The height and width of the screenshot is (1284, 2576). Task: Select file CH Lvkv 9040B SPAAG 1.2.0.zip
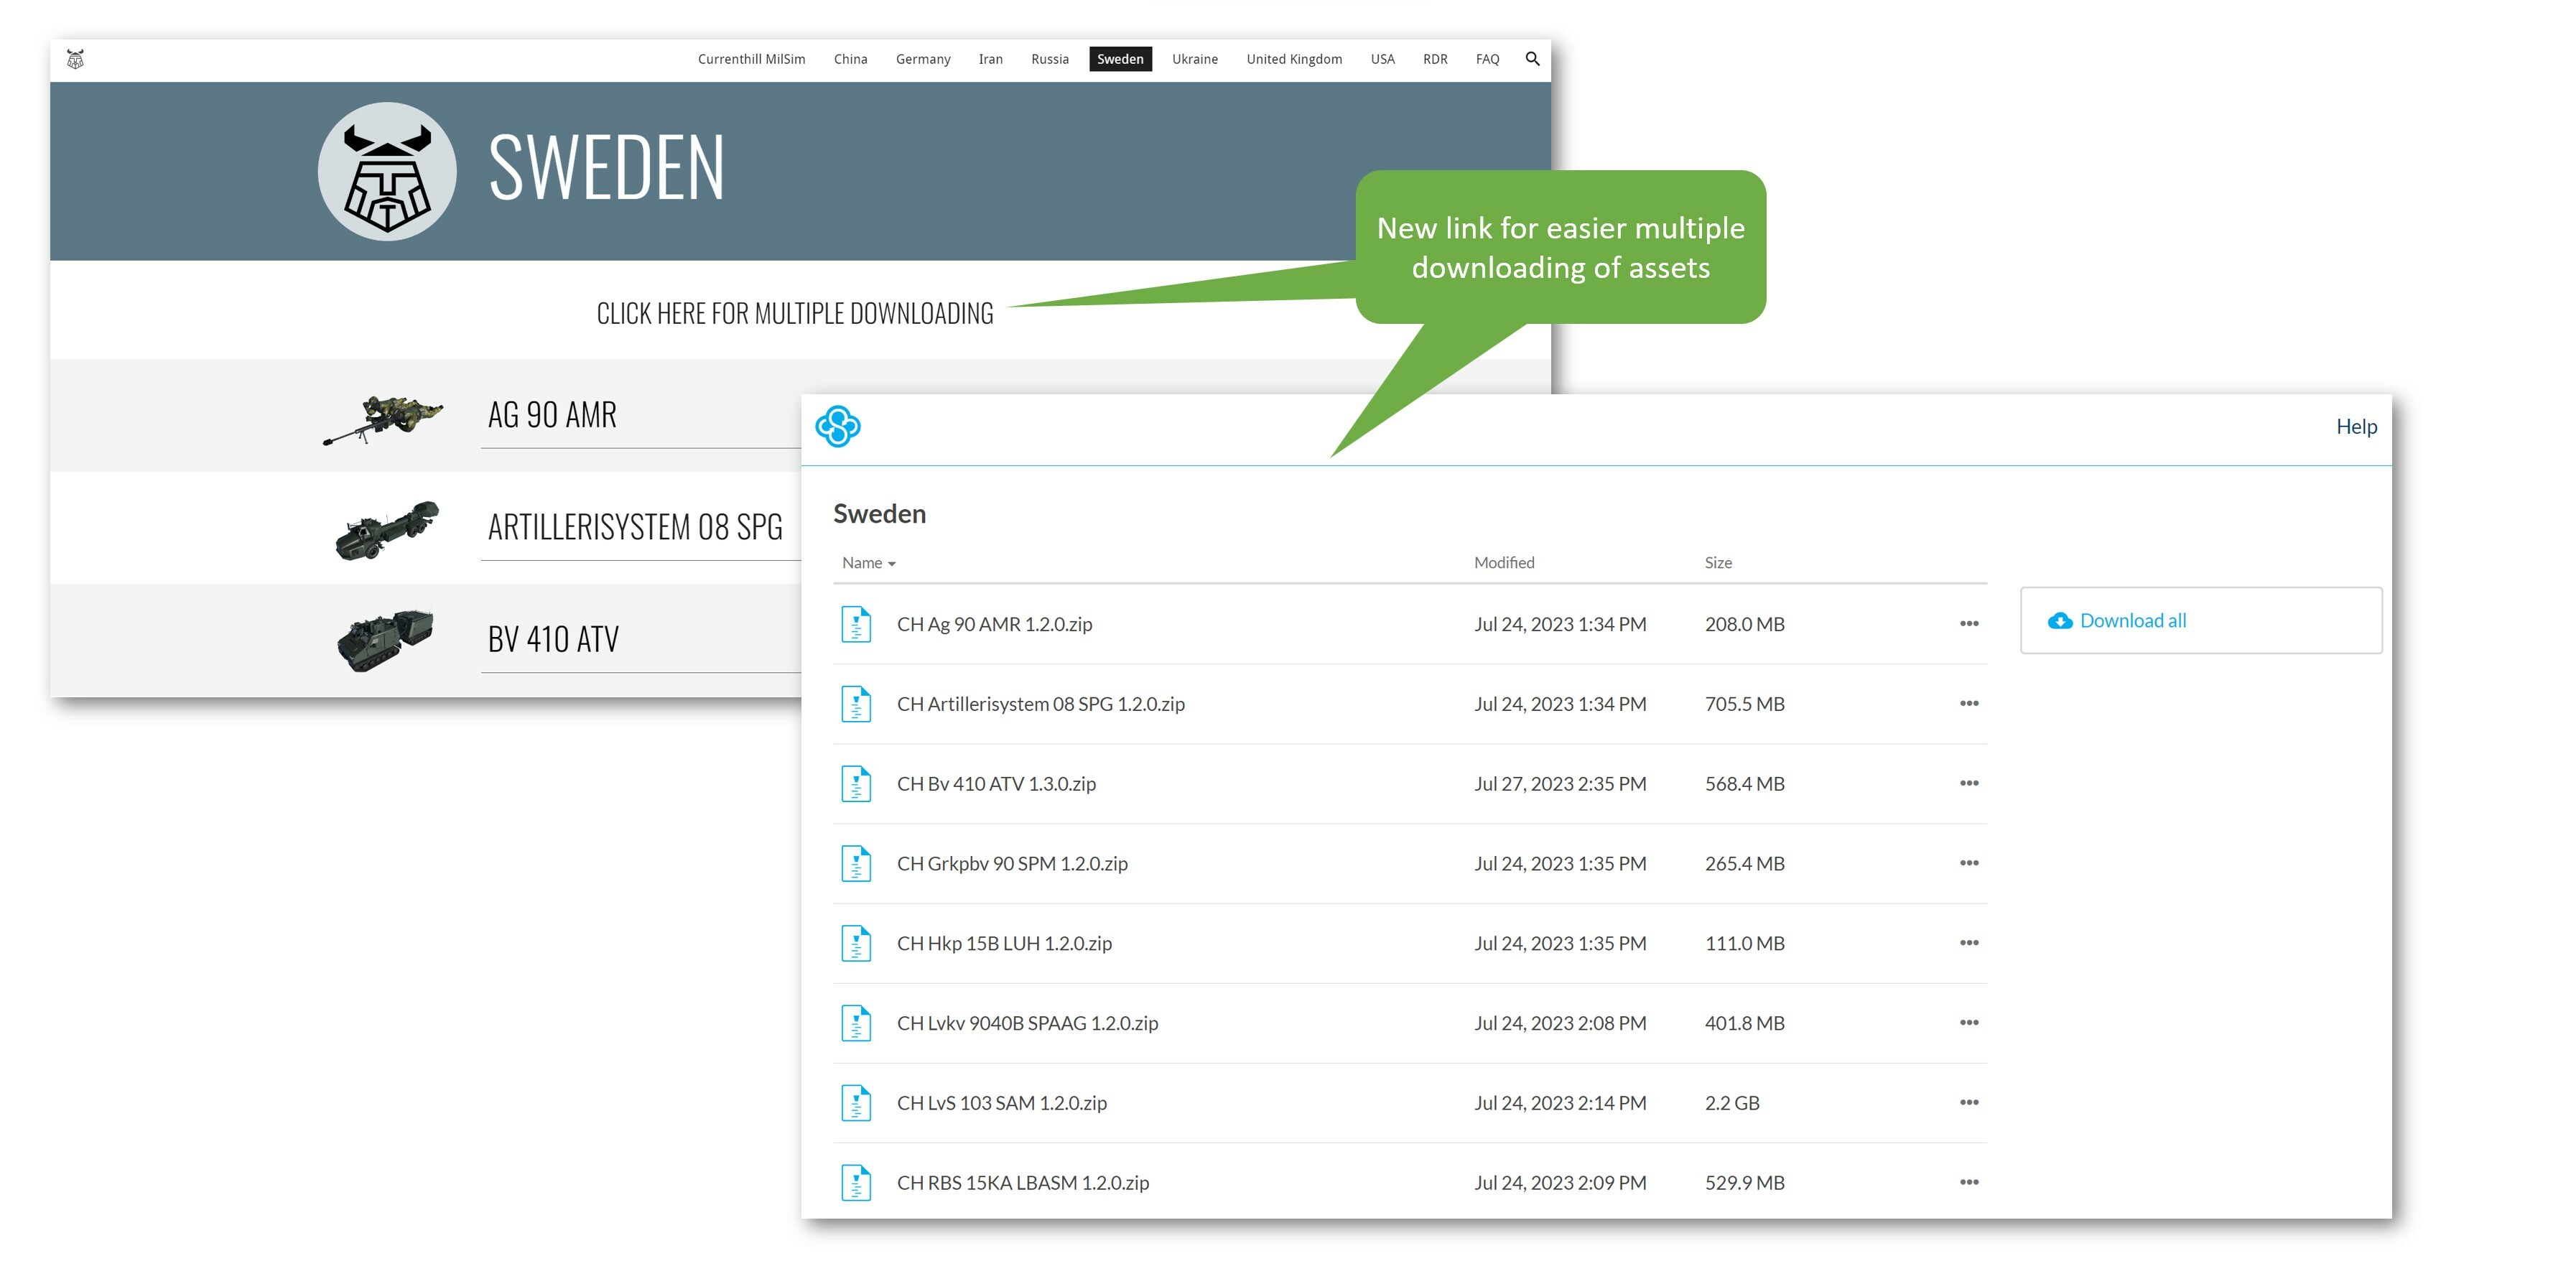1027,1023
